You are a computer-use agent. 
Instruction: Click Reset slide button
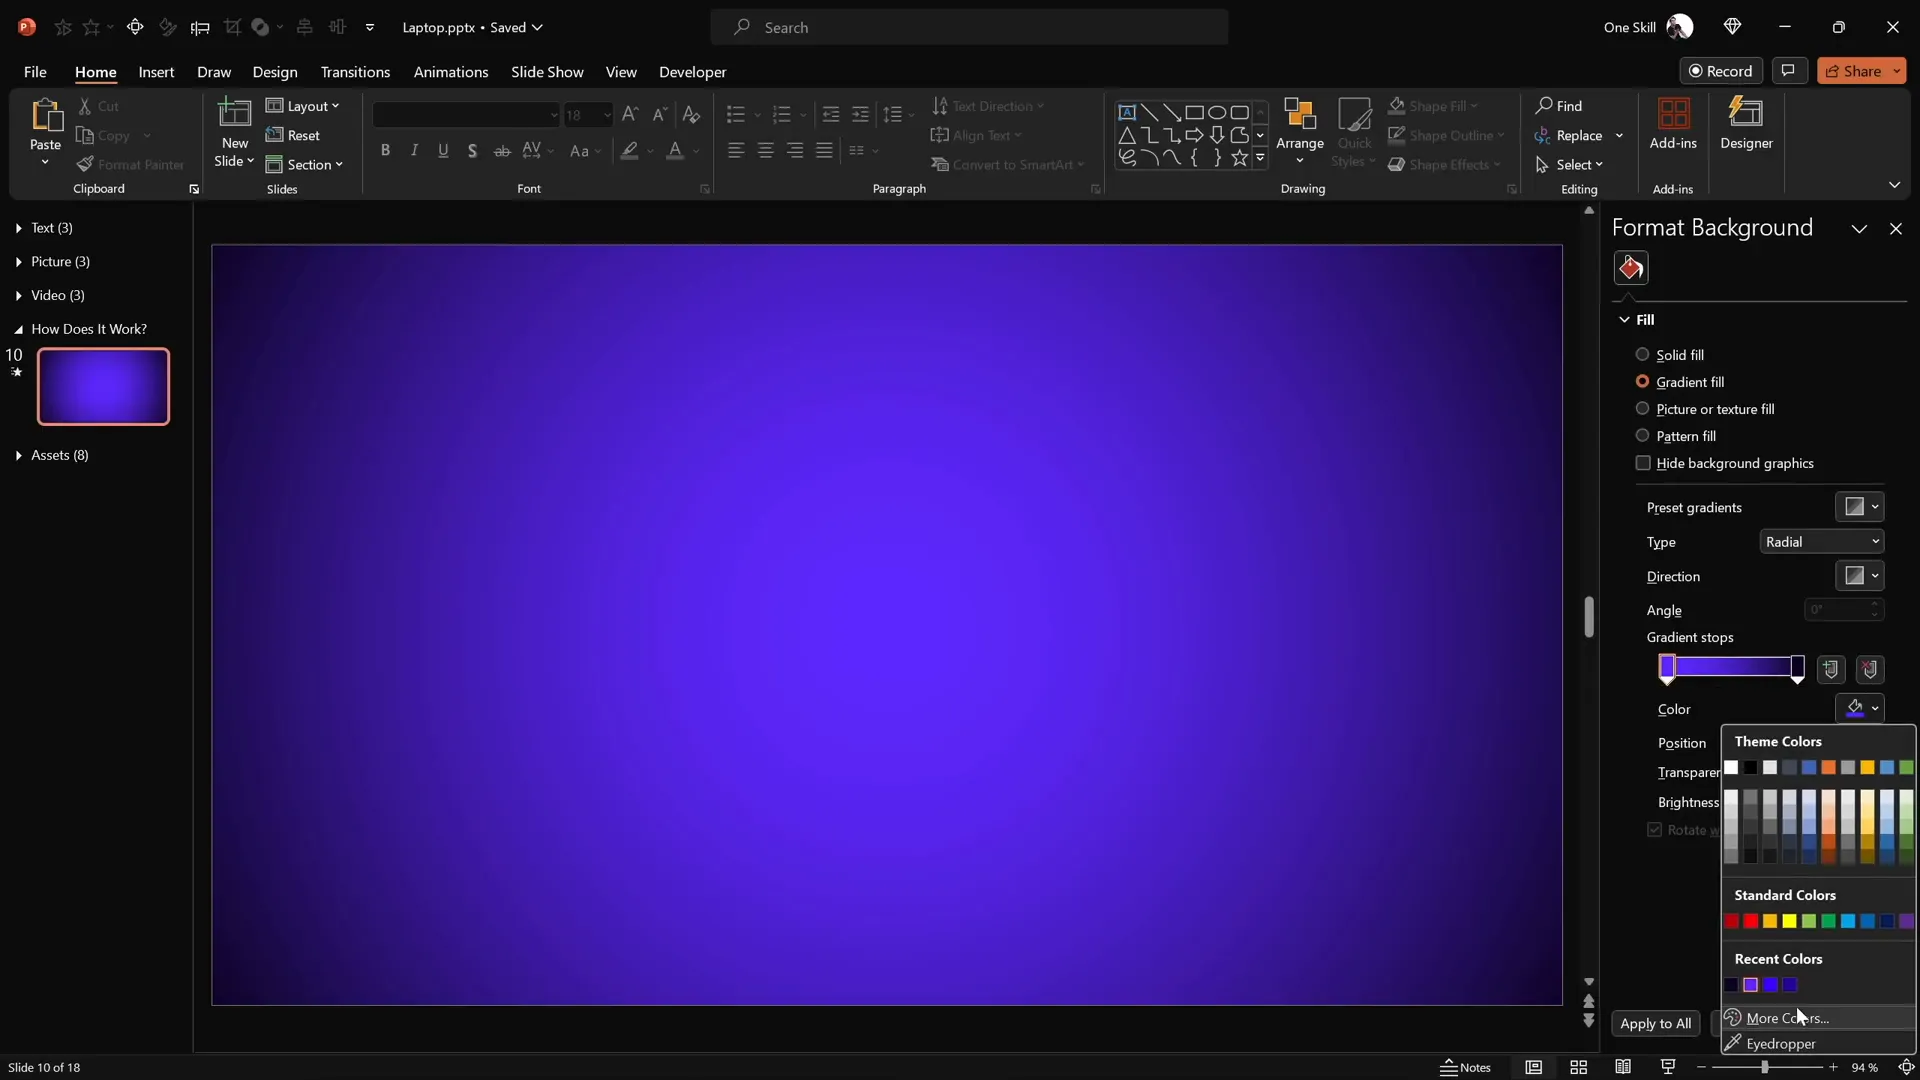click(293, 135)
